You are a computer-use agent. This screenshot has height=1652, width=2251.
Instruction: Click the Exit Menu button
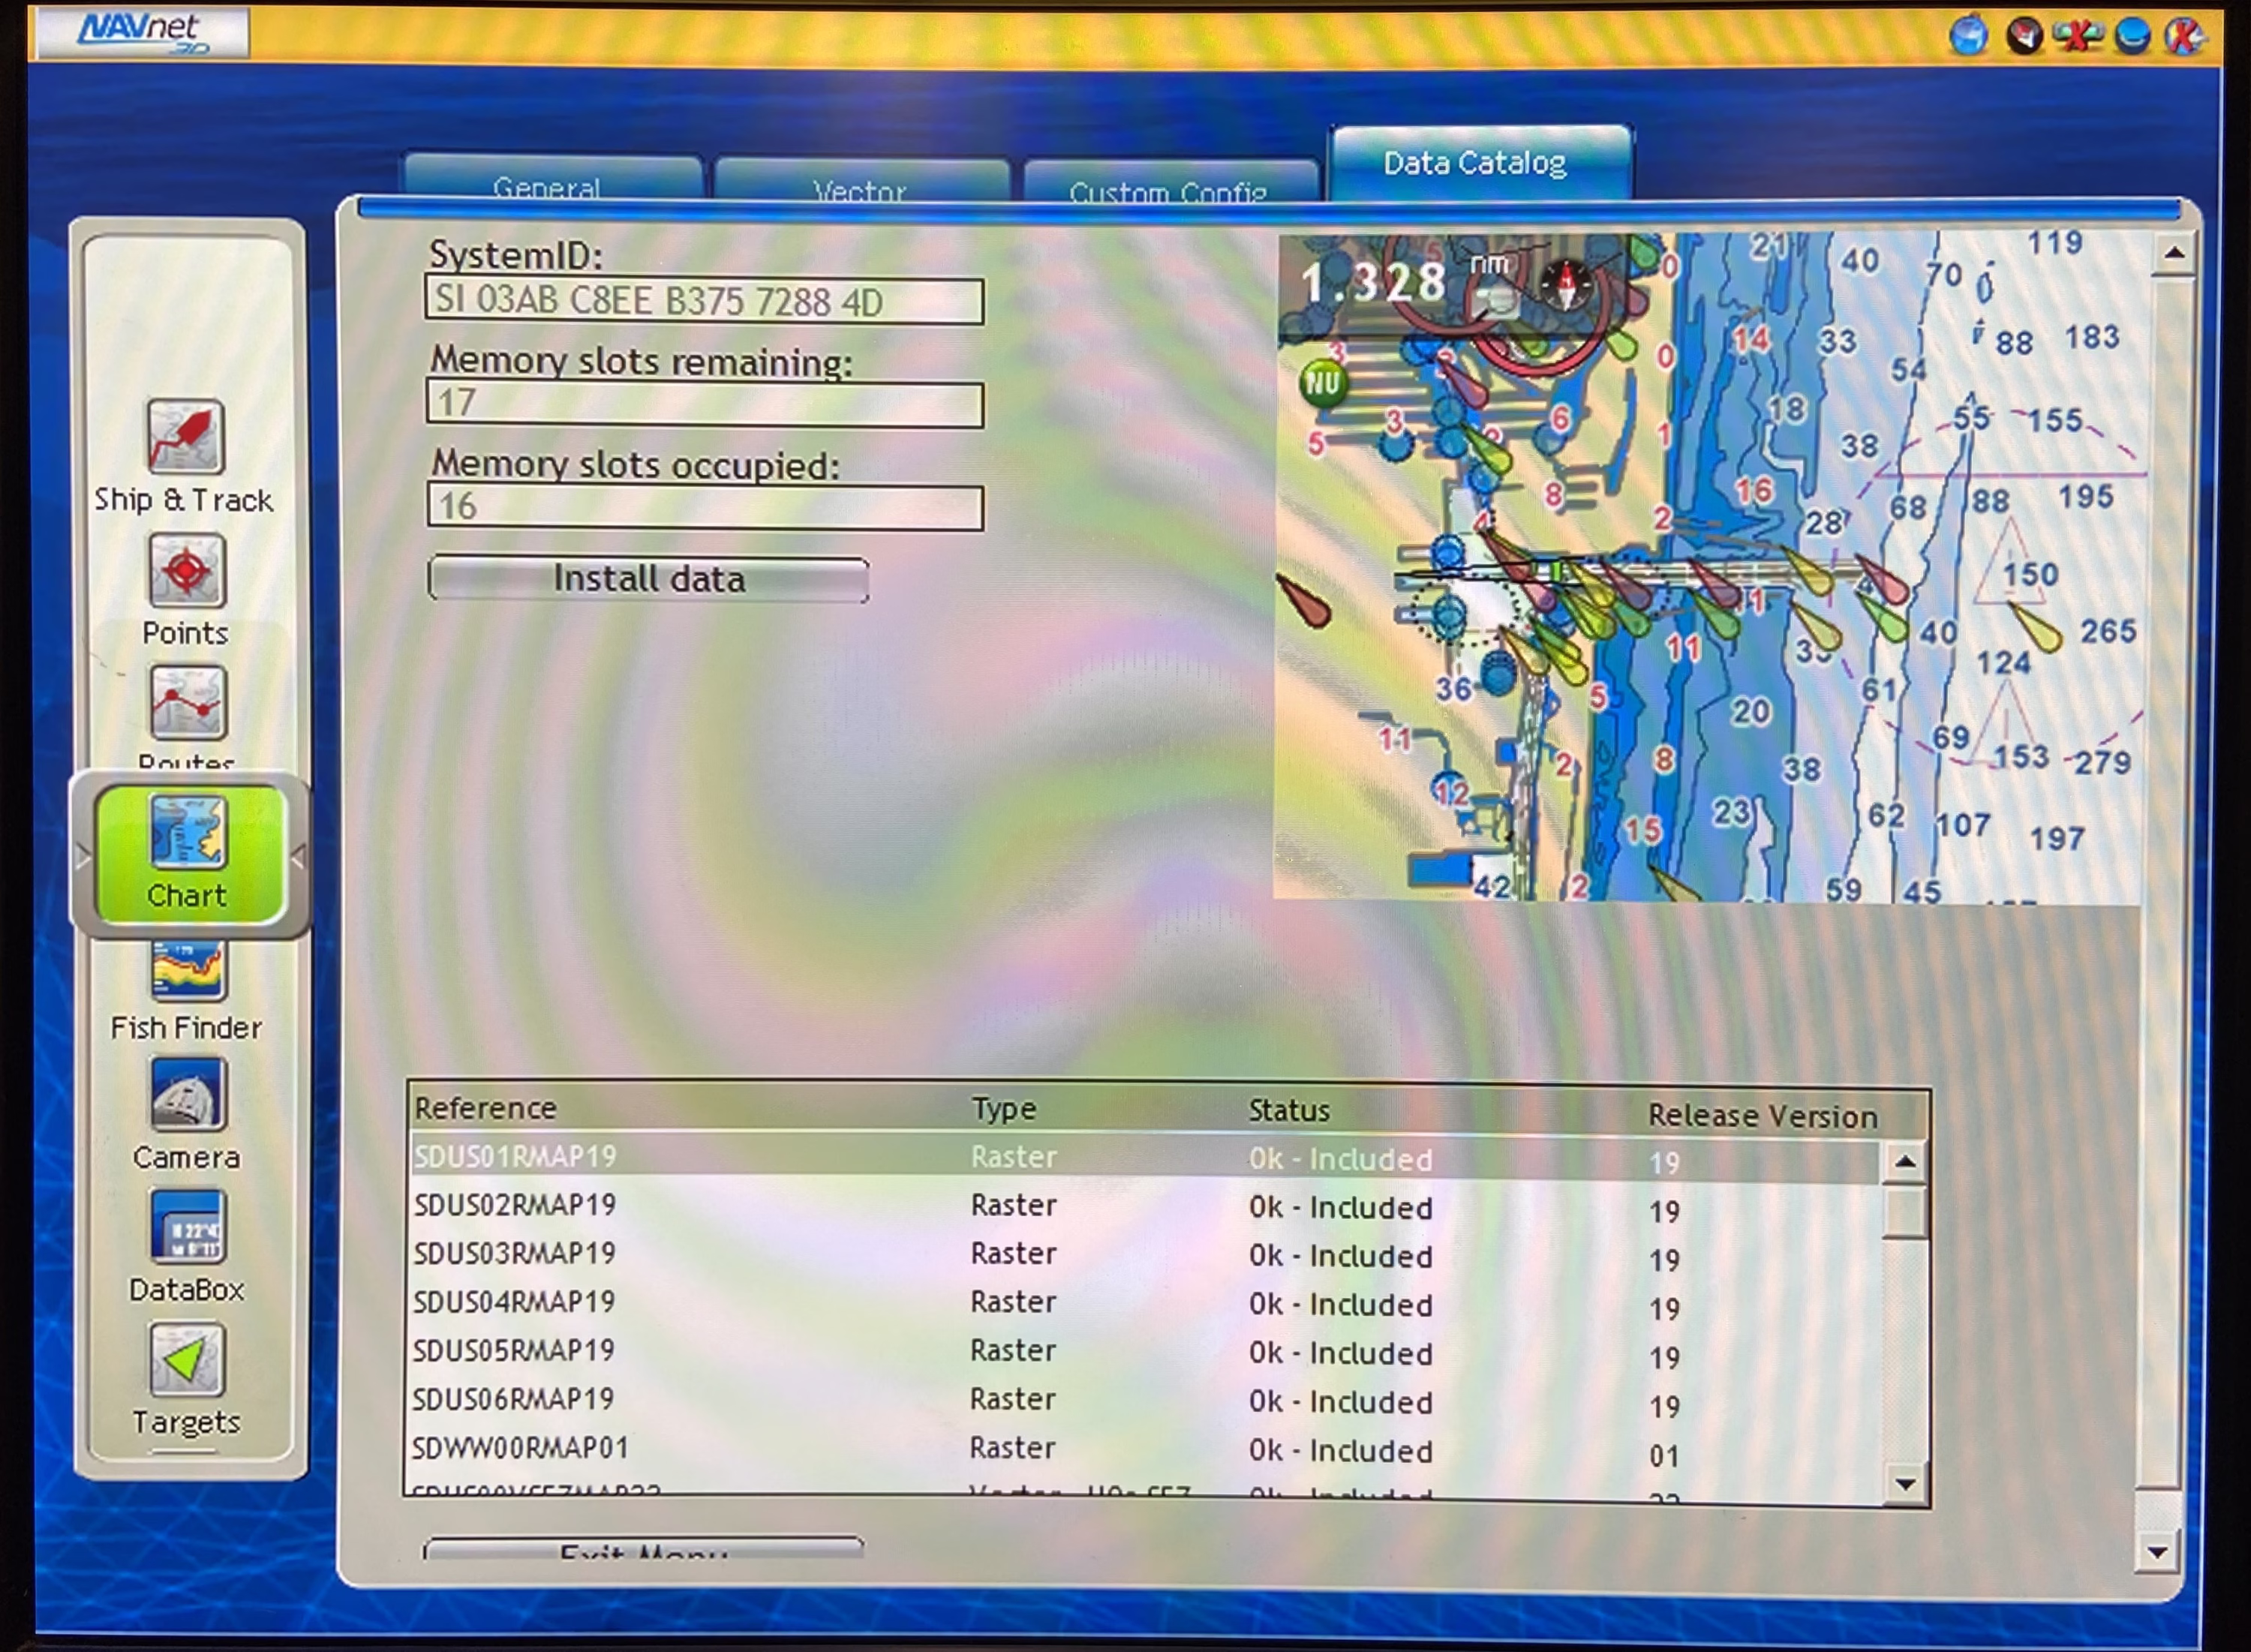tap(643, 1550)
